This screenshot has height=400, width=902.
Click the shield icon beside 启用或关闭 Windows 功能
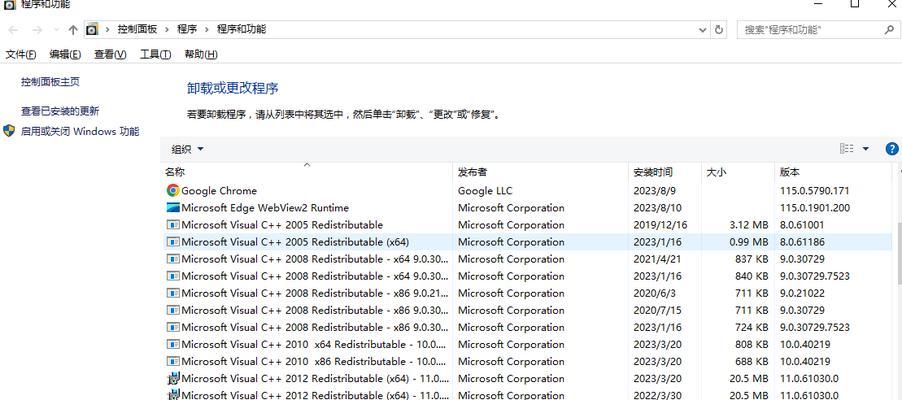click(x=9, y=131)
